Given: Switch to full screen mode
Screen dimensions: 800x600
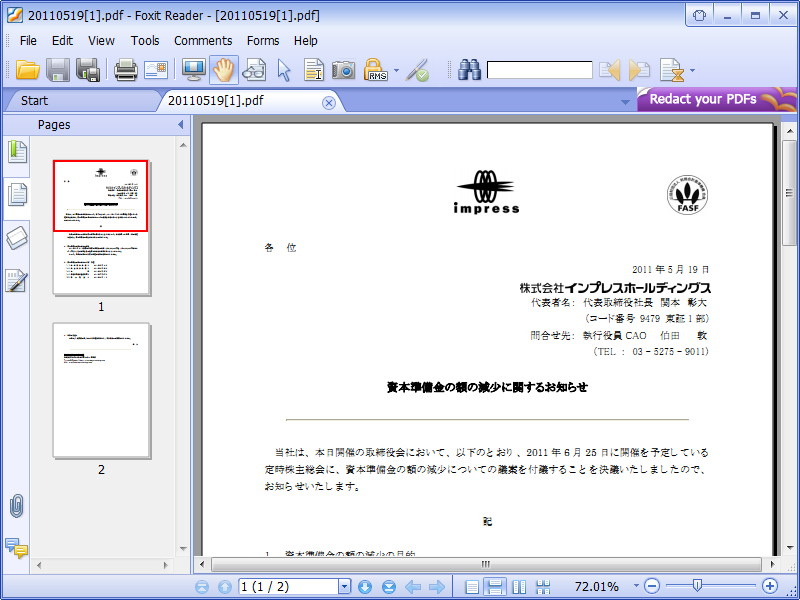Looking at the screenshot, I should [190, 70].
